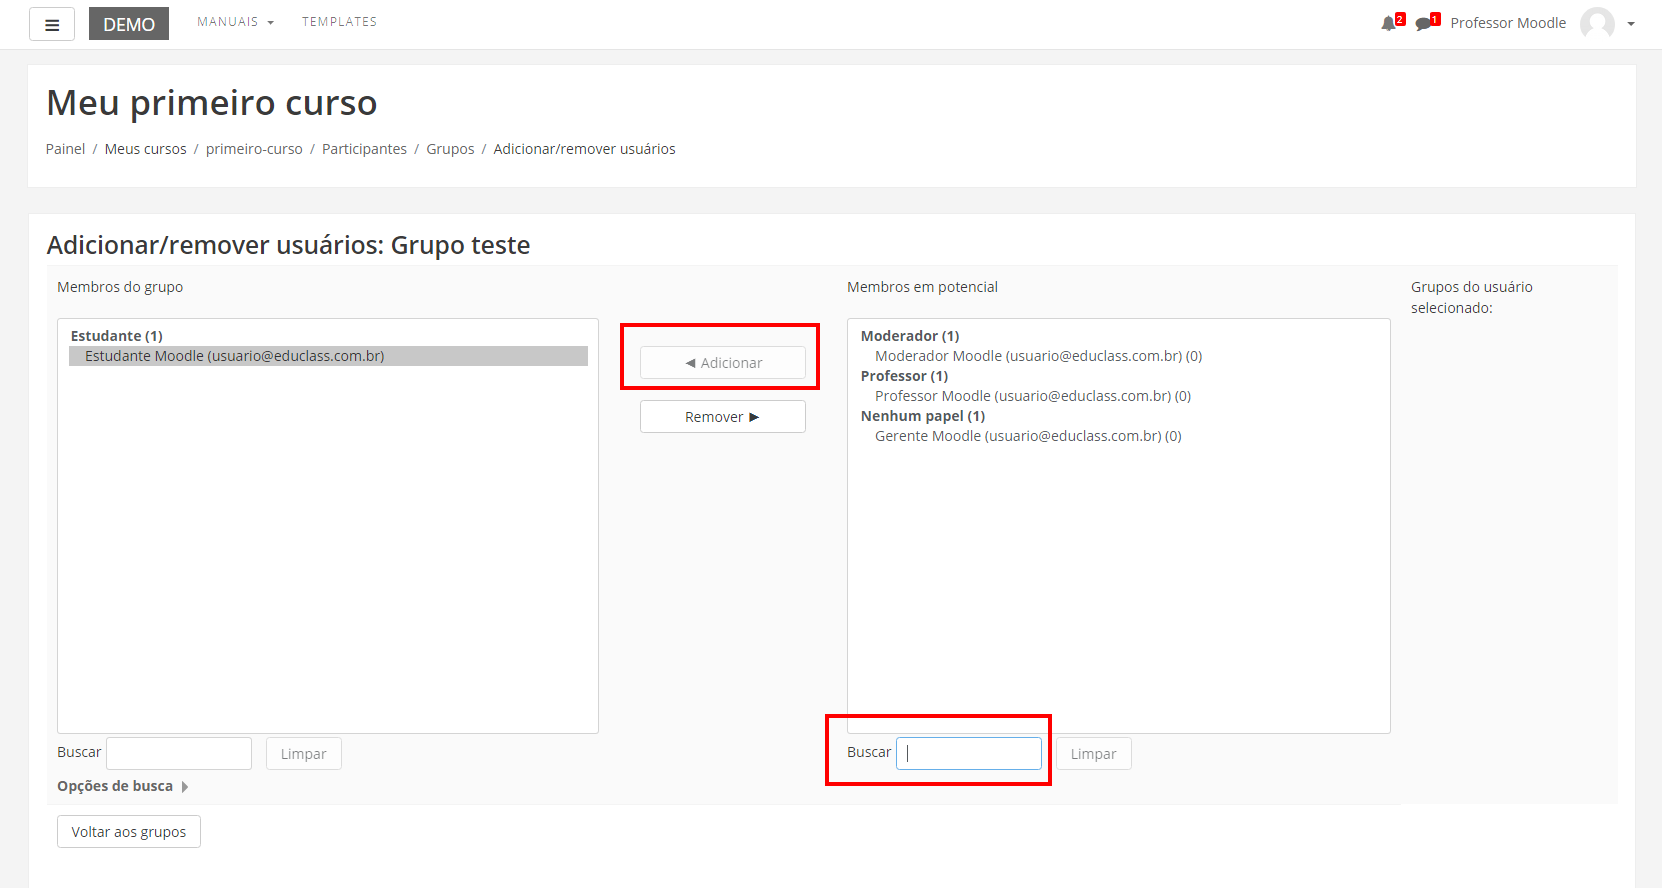This screenshot has width=1662, height=888.
Task: Go to Participantes breadcrumb
Action: [364, 149]
